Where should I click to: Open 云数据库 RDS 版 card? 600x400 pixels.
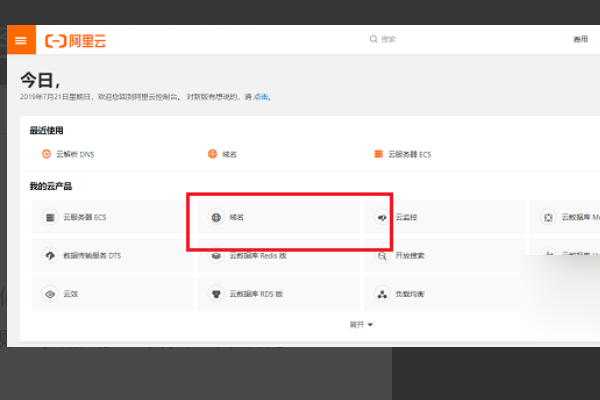(x=279, y=294)
